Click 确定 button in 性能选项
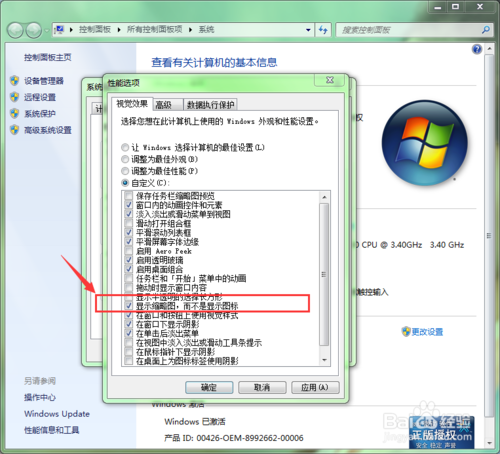Image resolution: width=500 pixels, height=454 pixels. click(209, 387)
